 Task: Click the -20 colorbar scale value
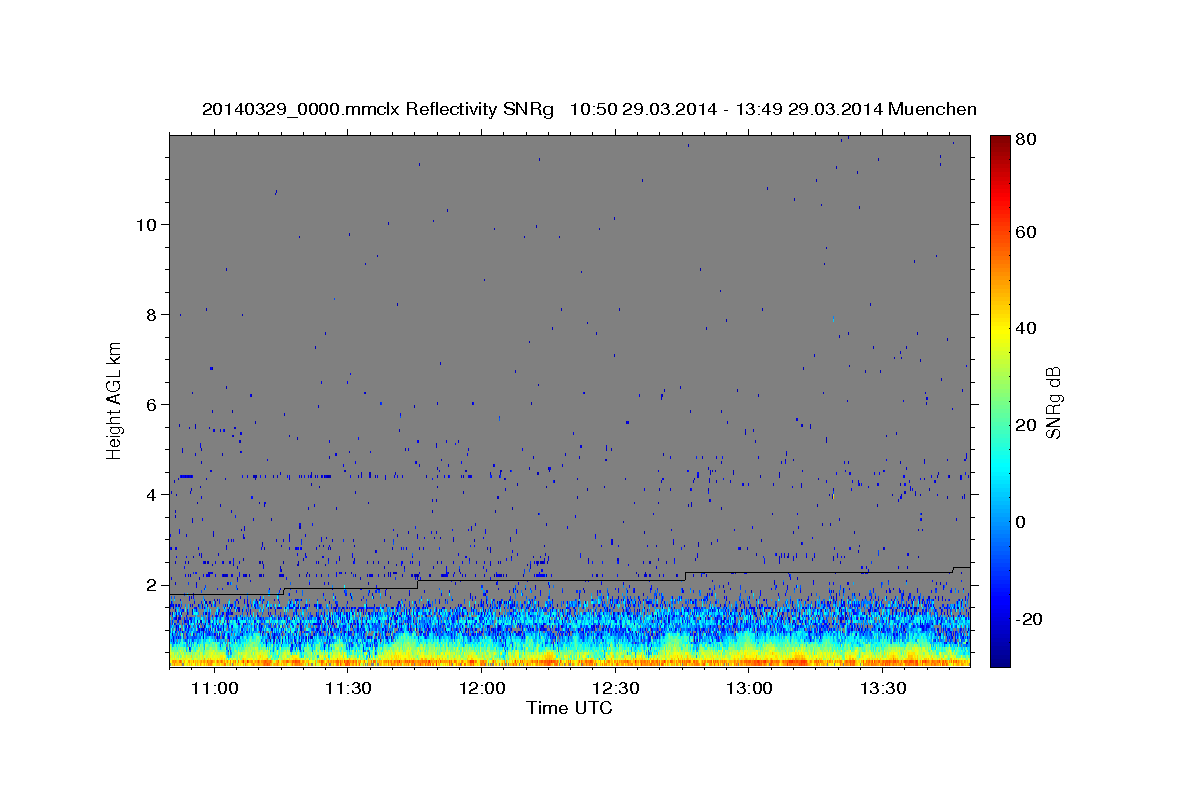pos(1030,619)
